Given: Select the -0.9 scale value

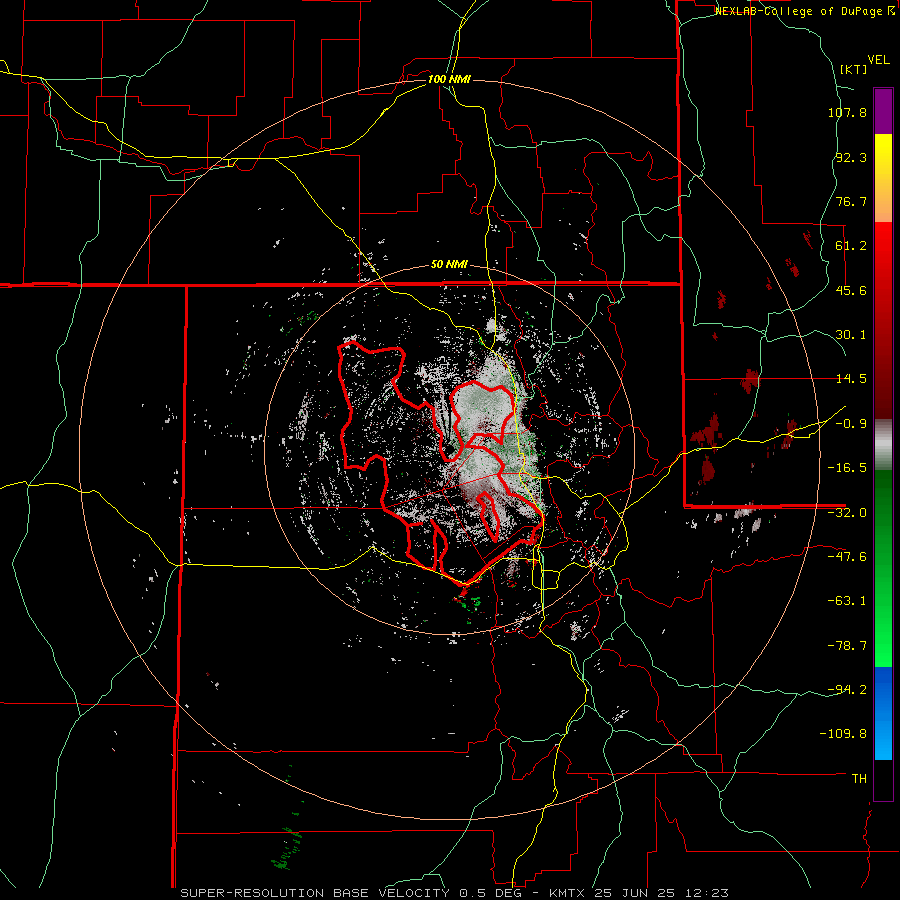Looking at the screenshot, I should 851,424.
